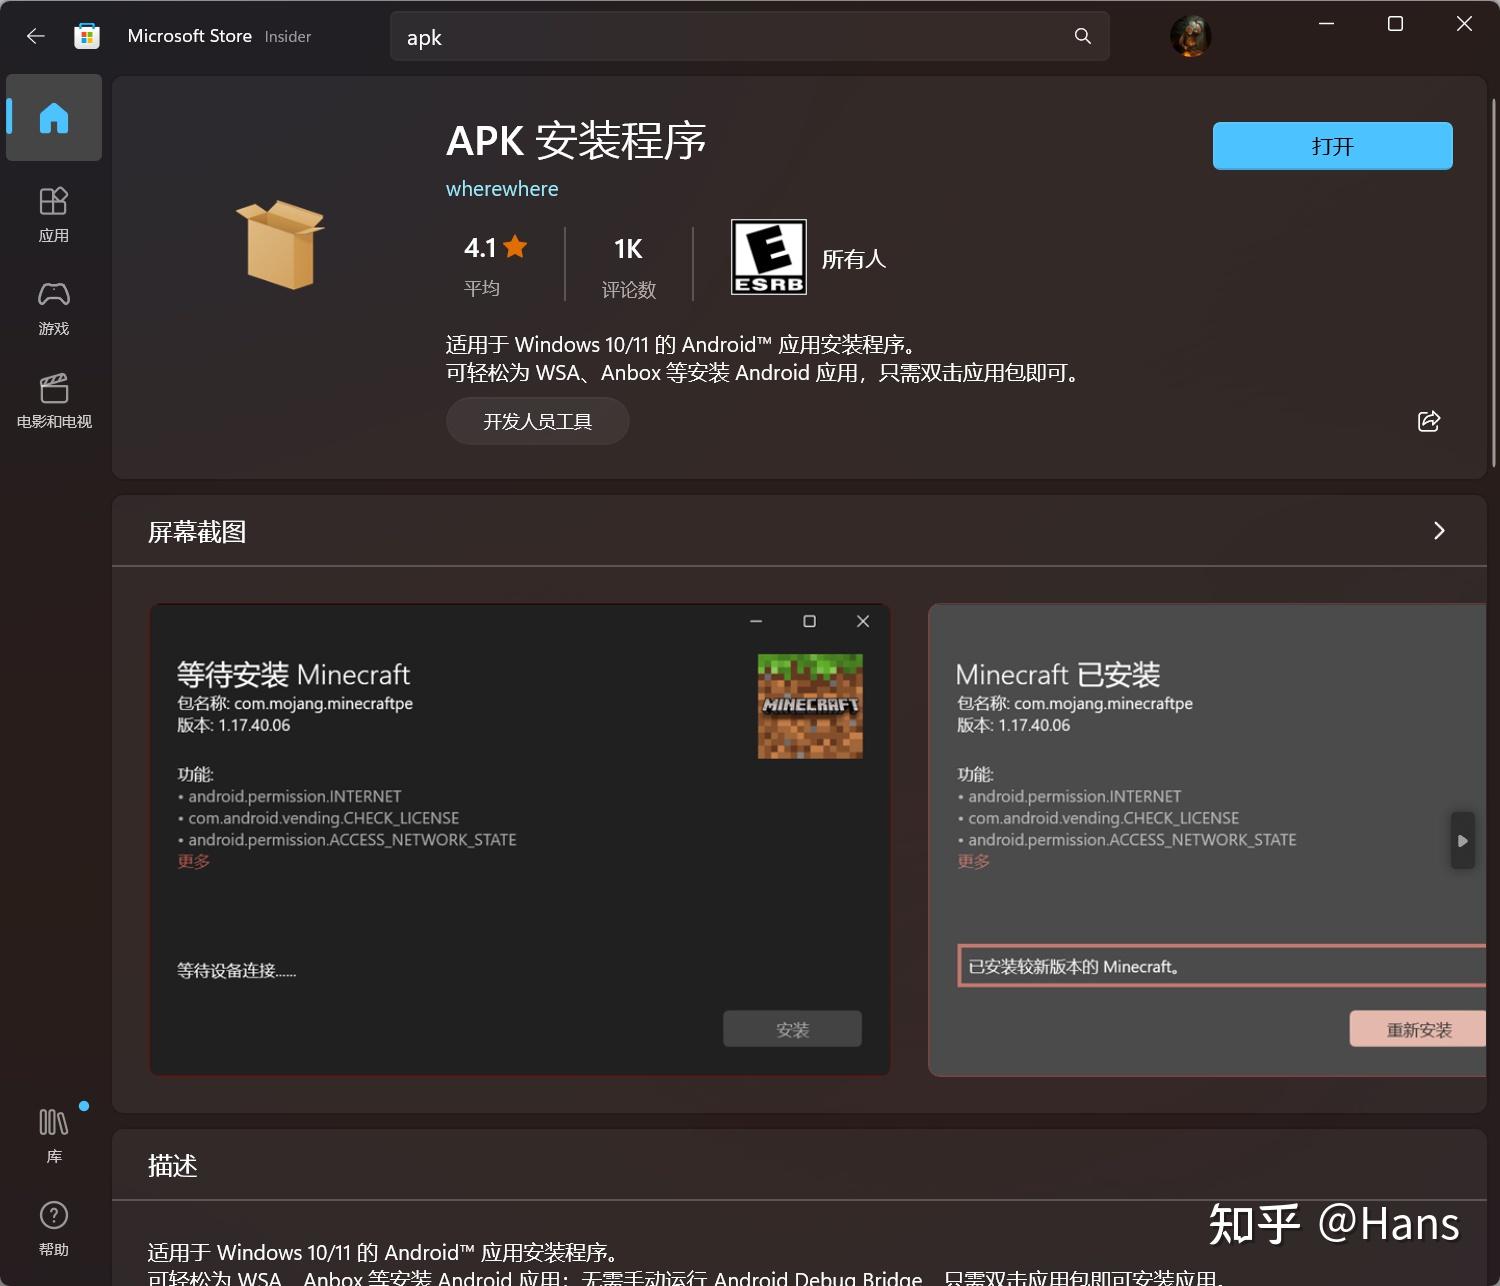This screenshot has height=1286, width=1500.
Task: Visit the wherewhere publisher page
Action: [502, 188]
